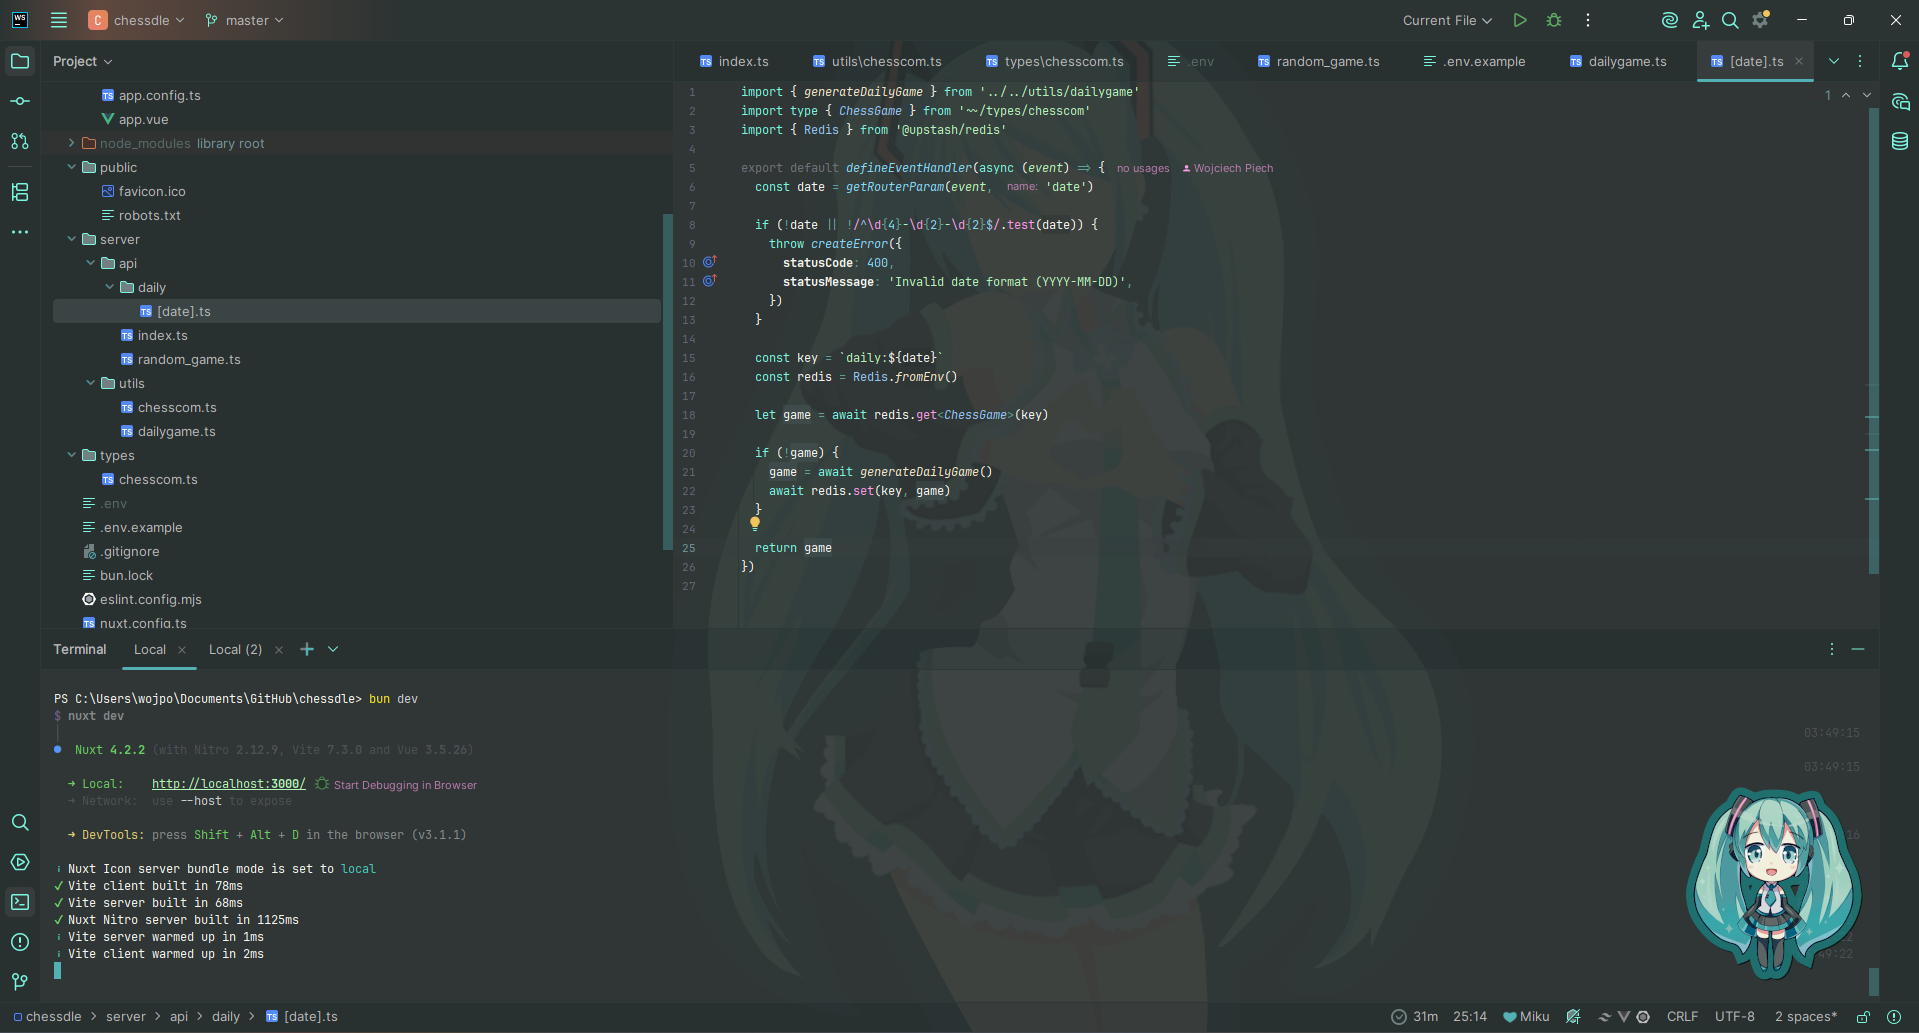The height and width of the screenshot is (1033, 1919).
Task: Open the Git tool window
Action: (x=20, y=981)
